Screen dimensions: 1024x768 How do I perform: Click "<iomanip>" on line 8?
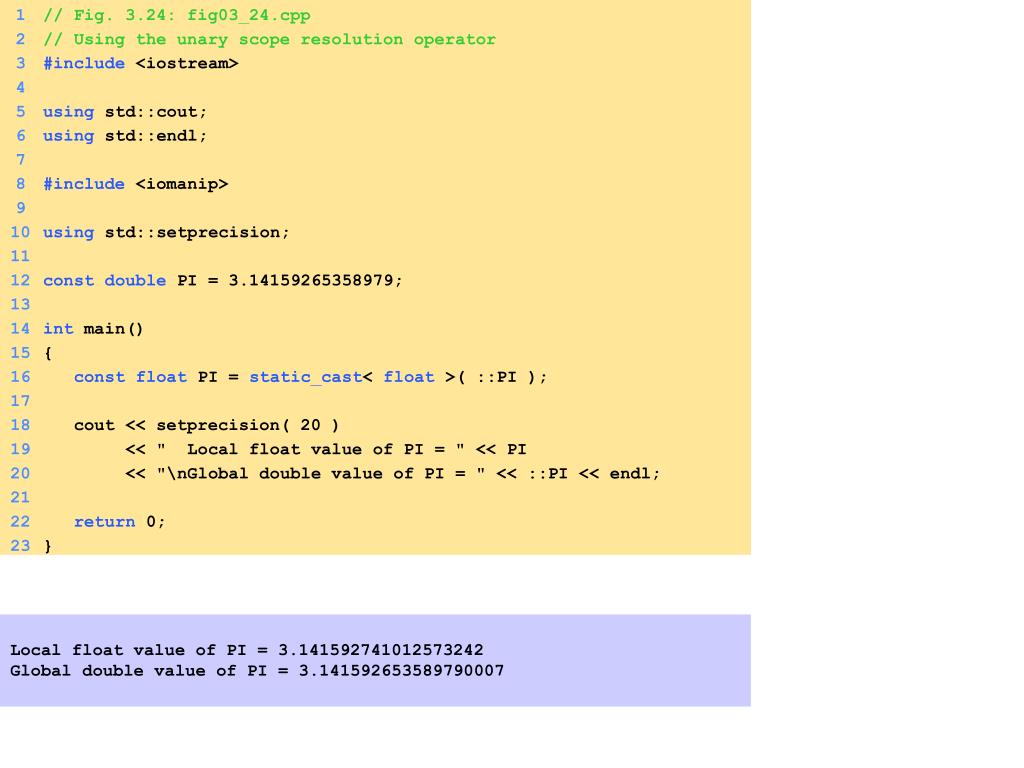(x=182, y=184)
